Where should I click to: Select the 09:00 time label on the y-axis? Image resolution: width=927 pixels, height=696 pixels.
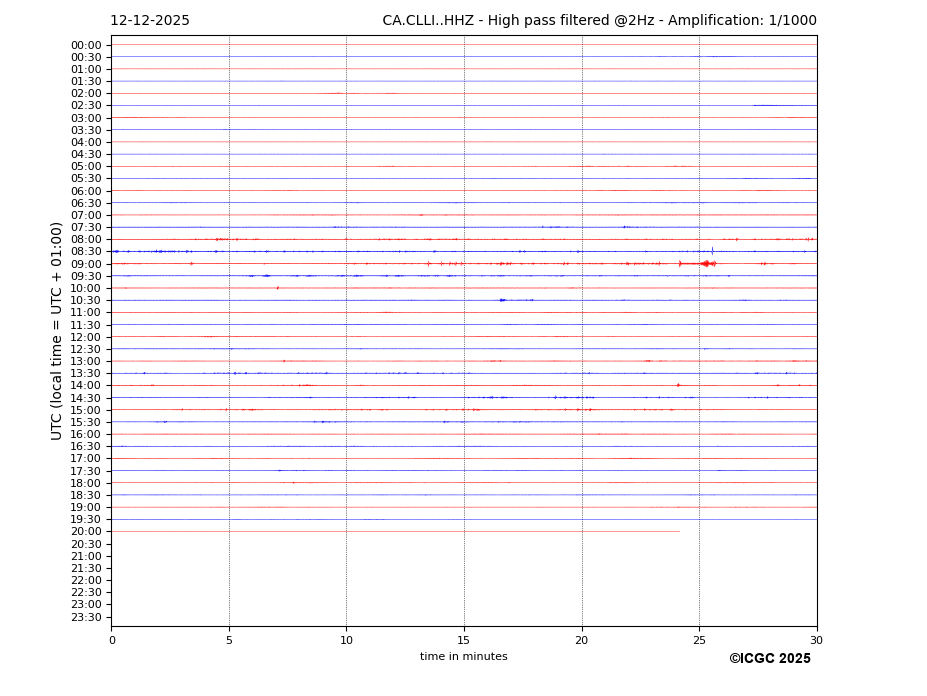click(86, 264)
